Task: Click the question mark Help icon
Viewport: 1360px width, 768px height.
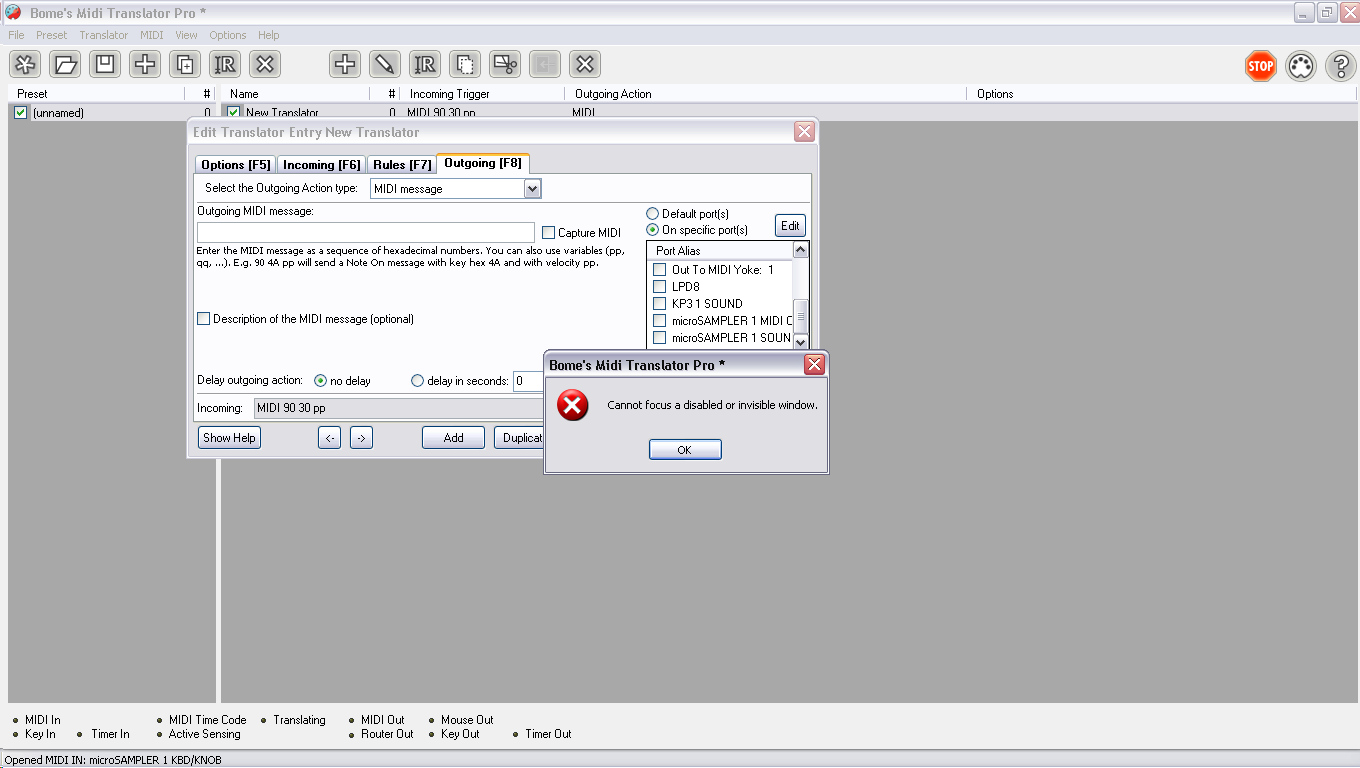Action: point(1340,67)
